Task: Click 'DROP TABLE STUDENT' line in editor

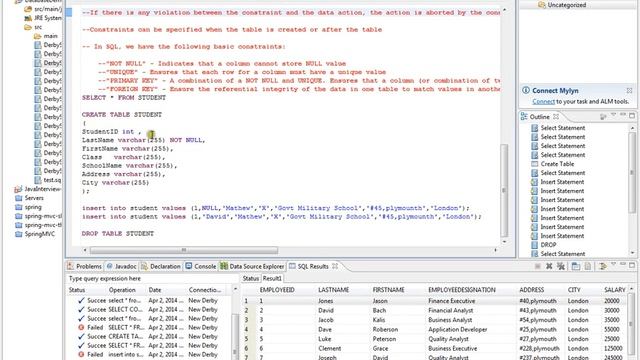Action: pos(118,233)
